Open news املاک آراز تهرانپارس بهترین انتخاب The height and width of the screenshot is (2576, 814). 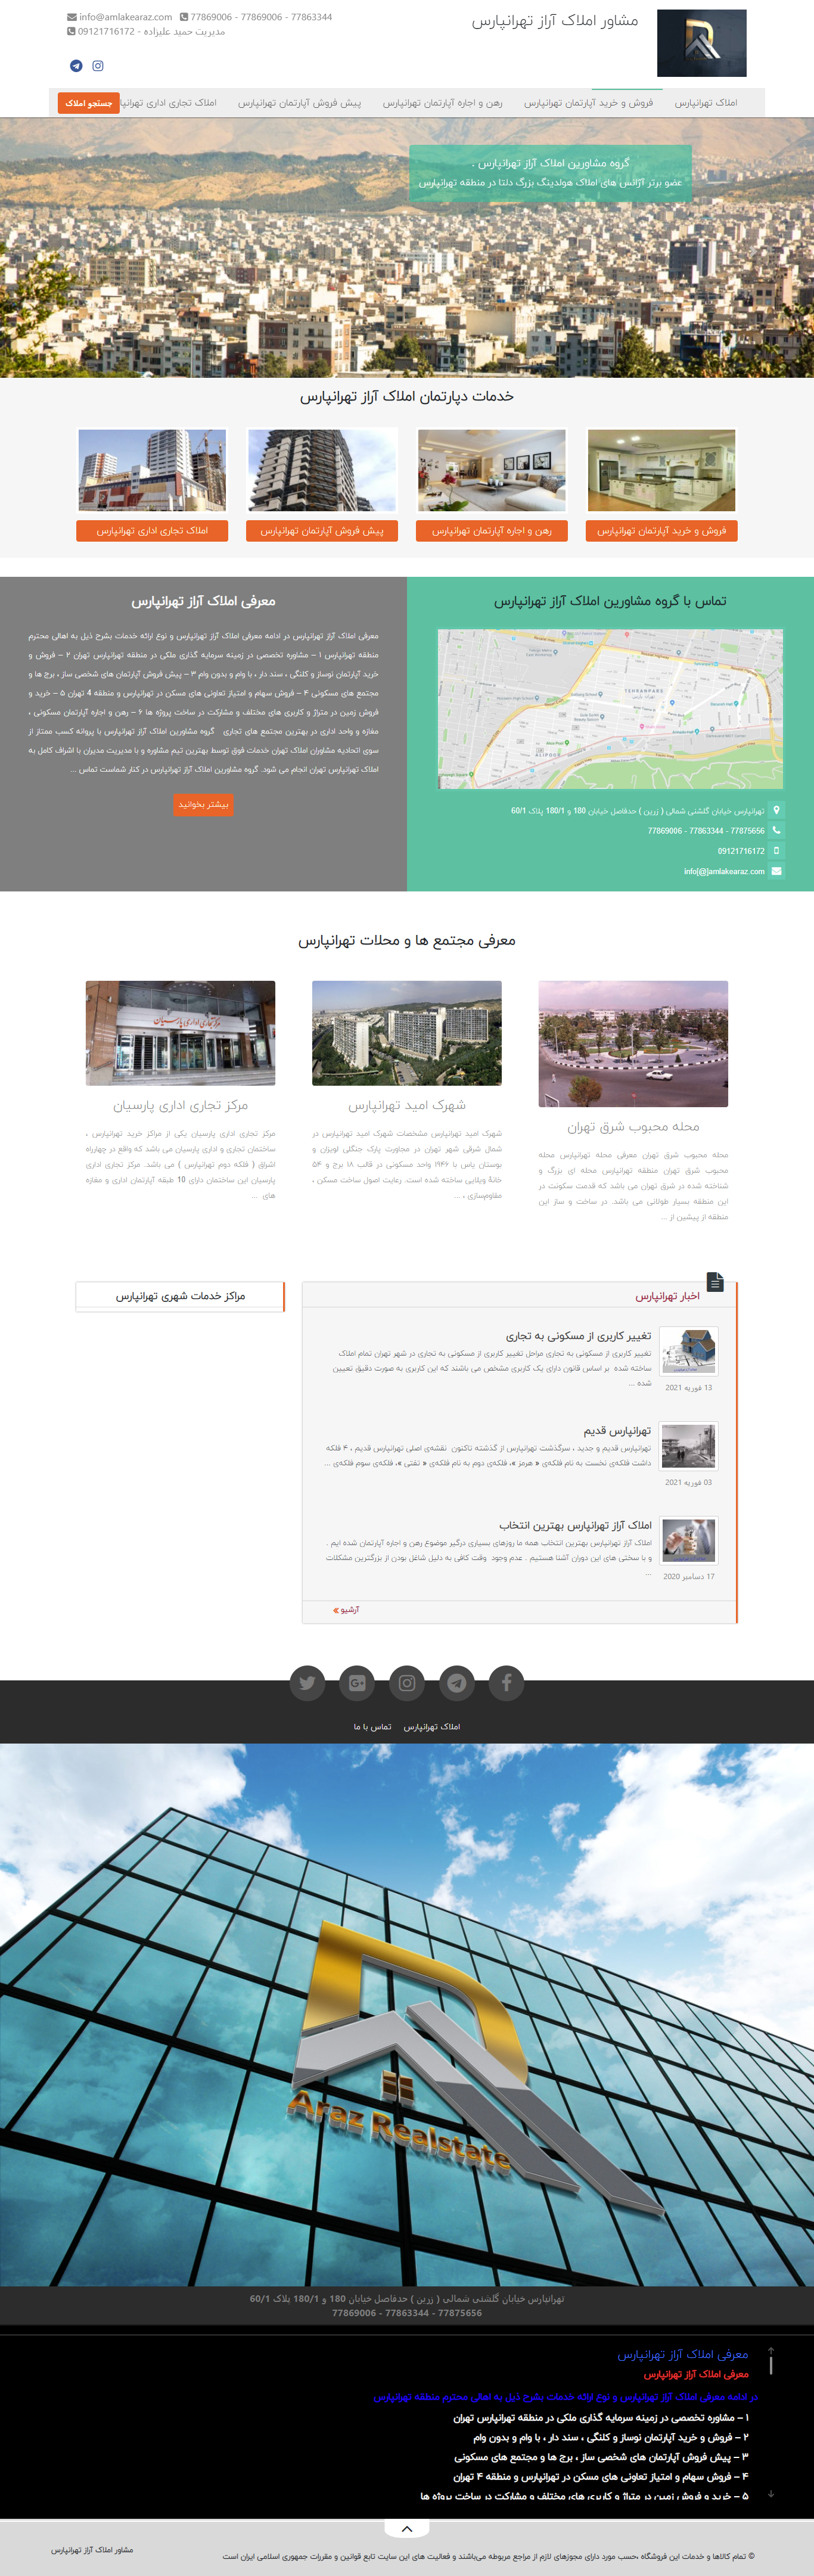tap(575, 1525)
